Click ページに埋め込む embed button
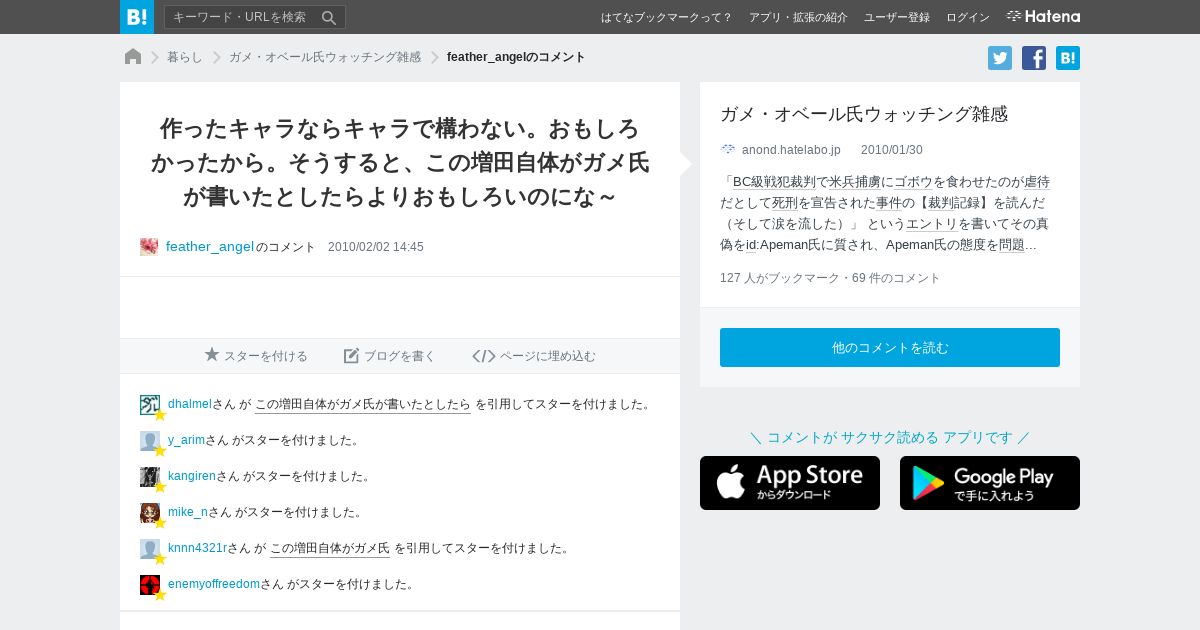Viewport: 1200px width, 630px height. pyautogui.click(x=534, y=356)
